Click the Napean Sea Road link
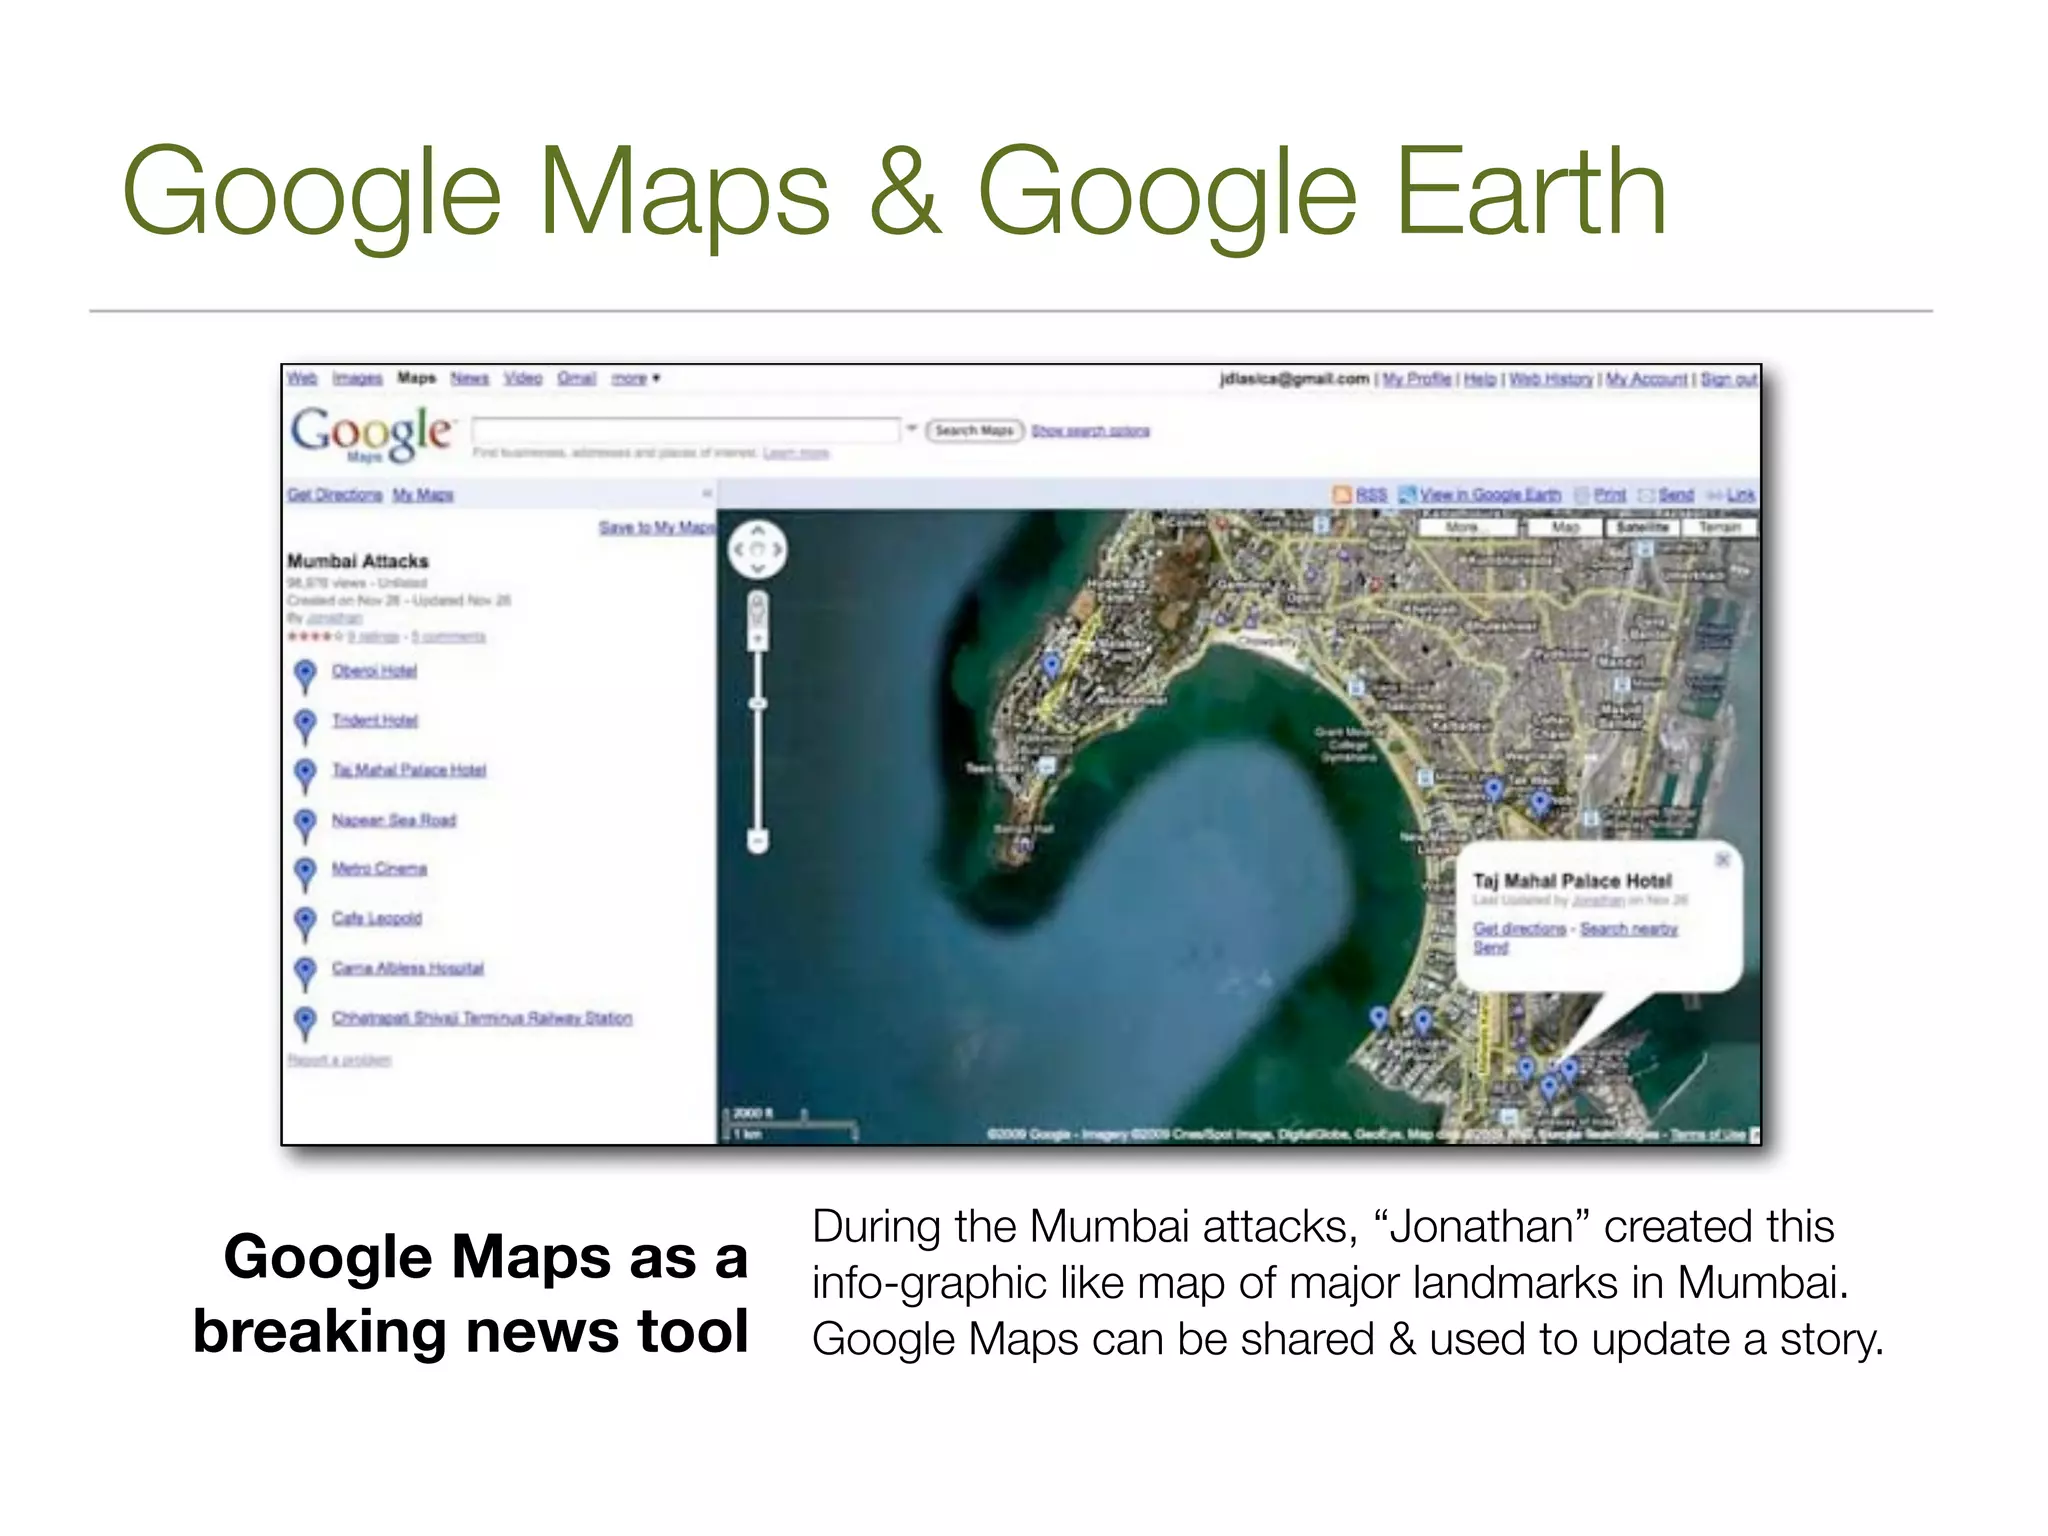2048x1536 pixels. coord(394,820)
